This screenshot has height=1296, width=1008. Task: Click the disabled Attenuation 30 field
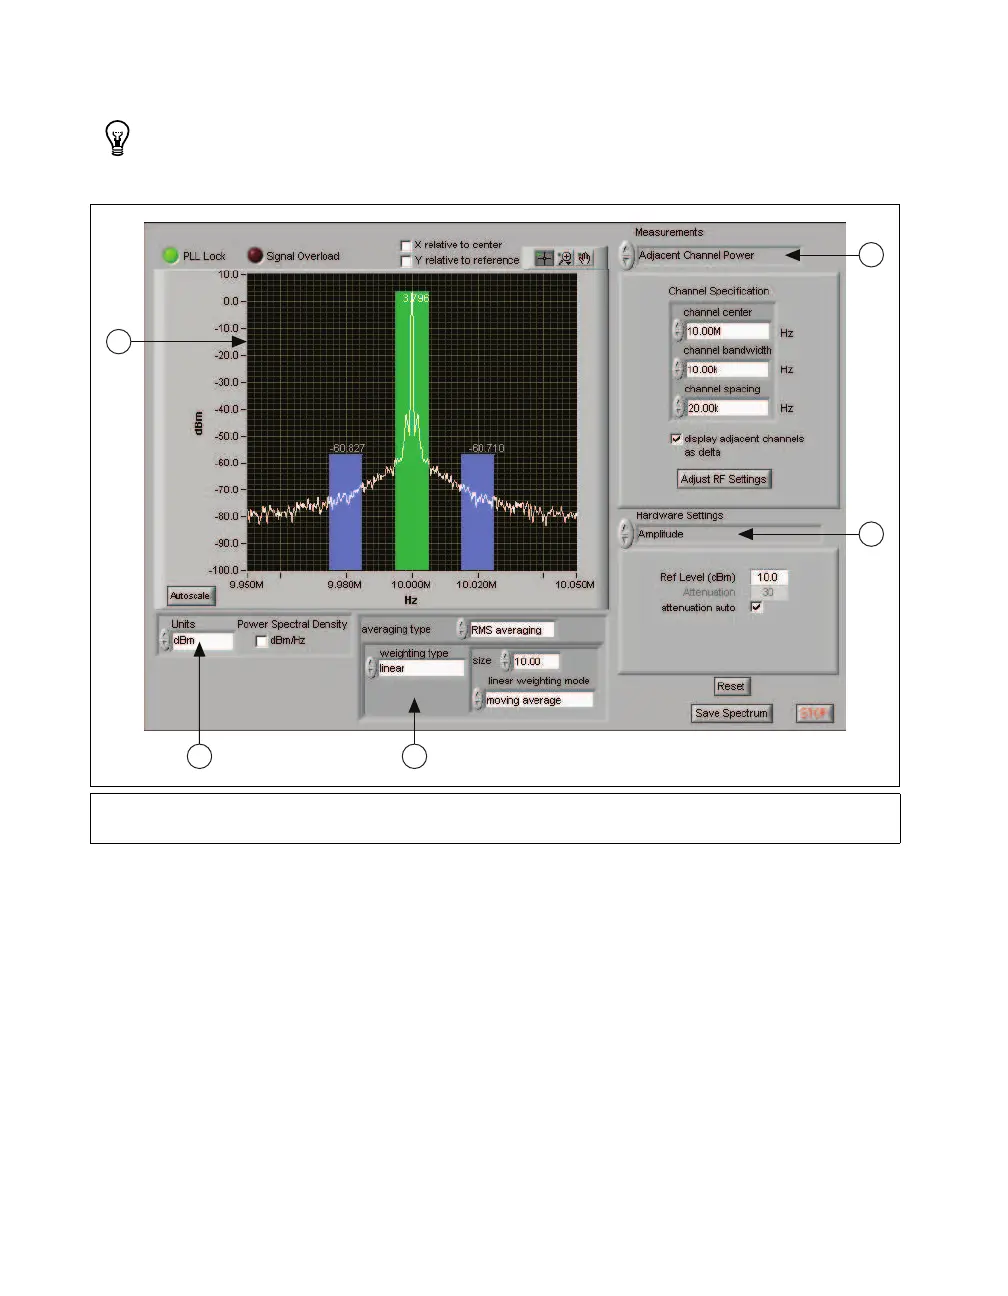[x=769, y=592]
